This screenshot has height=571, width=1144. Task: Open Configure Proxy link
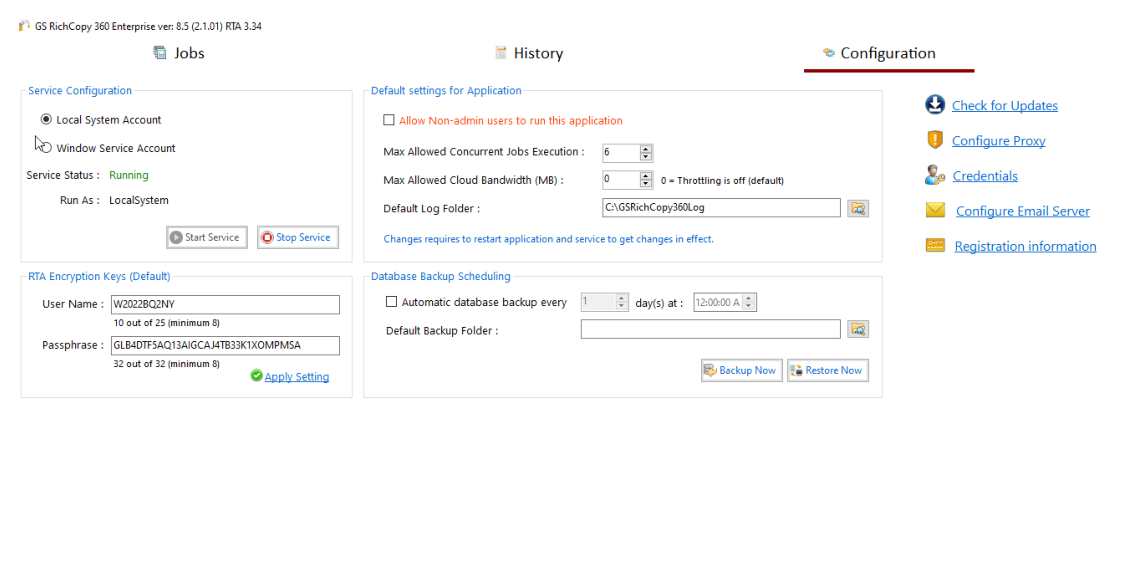[x=998, y=141]
